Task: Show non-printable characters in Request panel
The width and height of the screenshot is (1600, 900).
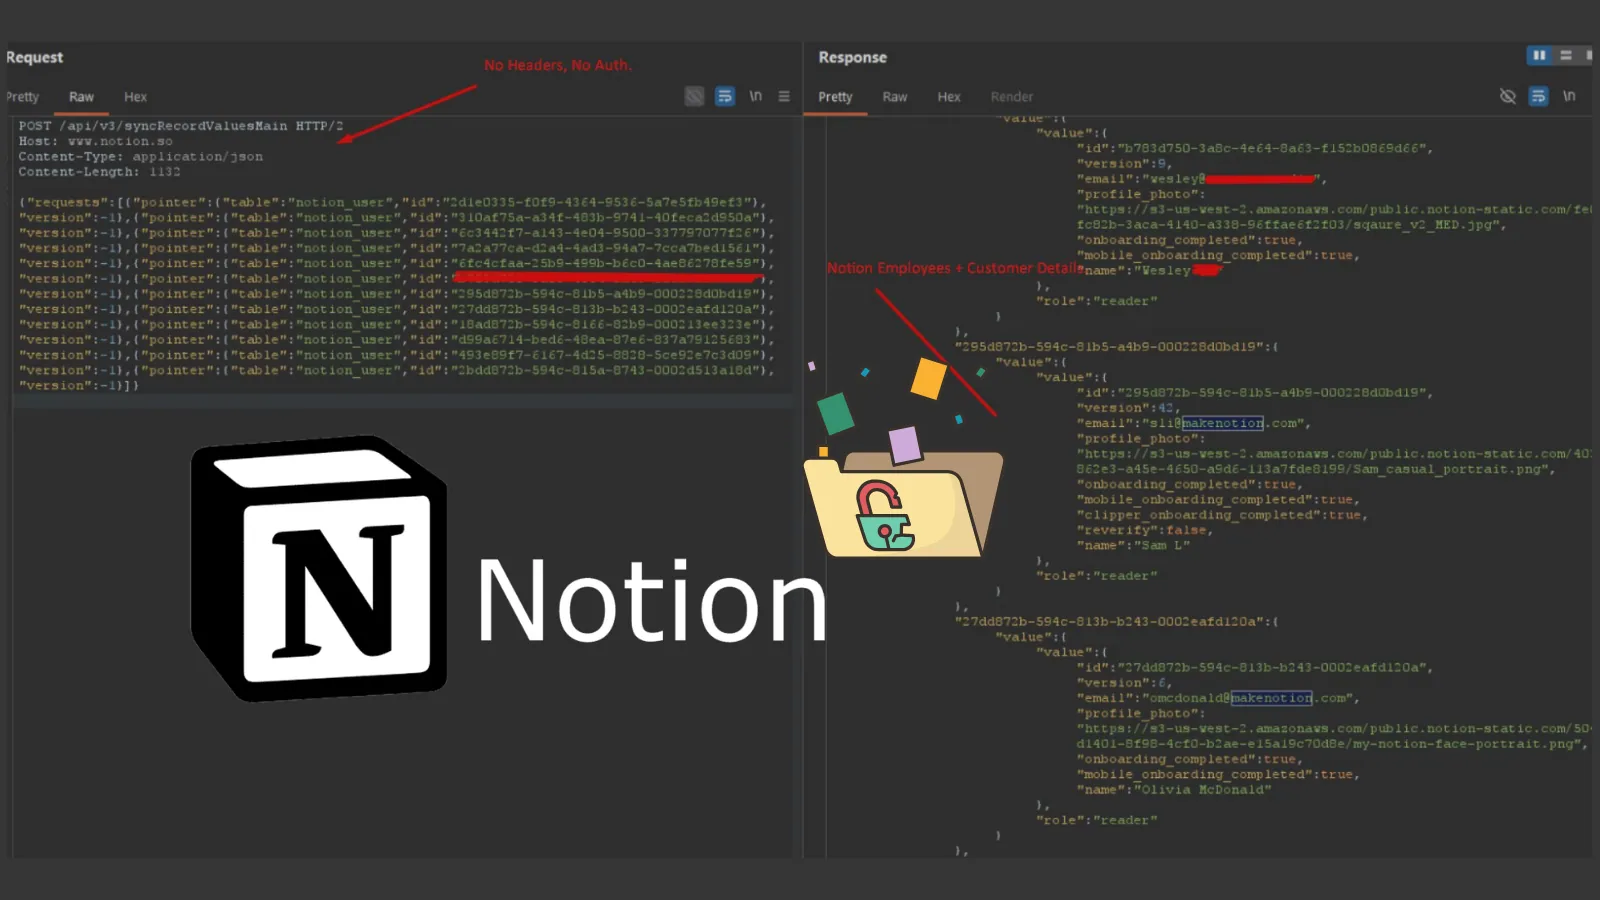Action: click(756, 96)
